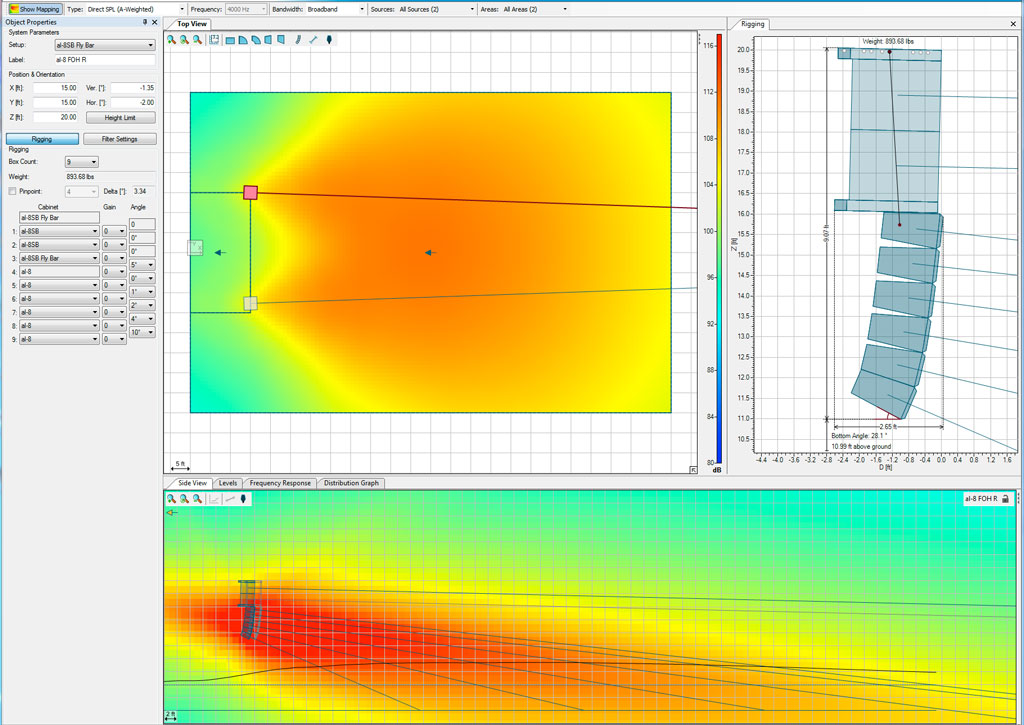Image resolution: width=1024 pixels, height=725 pixels.
Task: Click the Y [ft] position field
Action: (x=56, y=103)
